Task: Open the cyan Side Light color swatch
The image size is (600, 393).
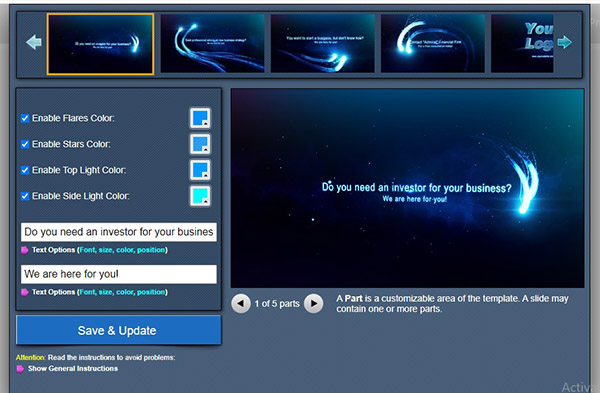Action: pyautogui.click(x=200, y=196)
